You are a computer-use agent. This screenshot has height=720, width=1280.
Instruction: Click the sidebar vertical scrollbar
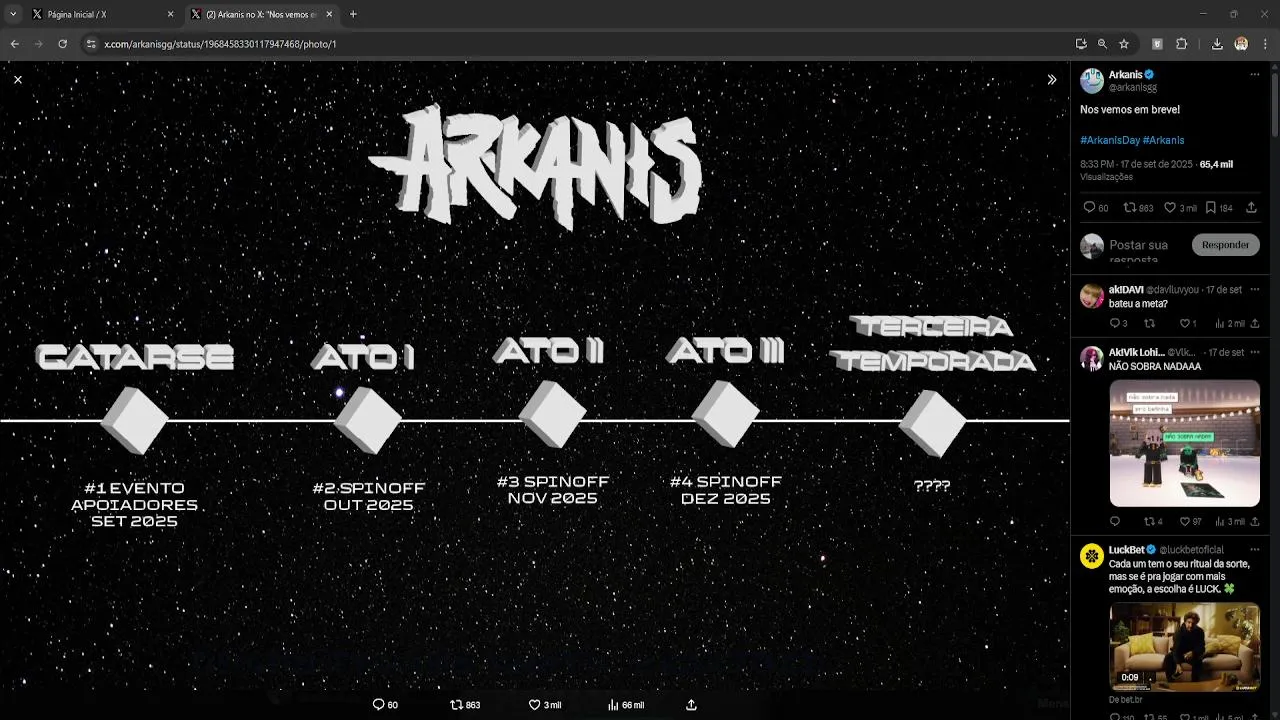click(1275, 105)
